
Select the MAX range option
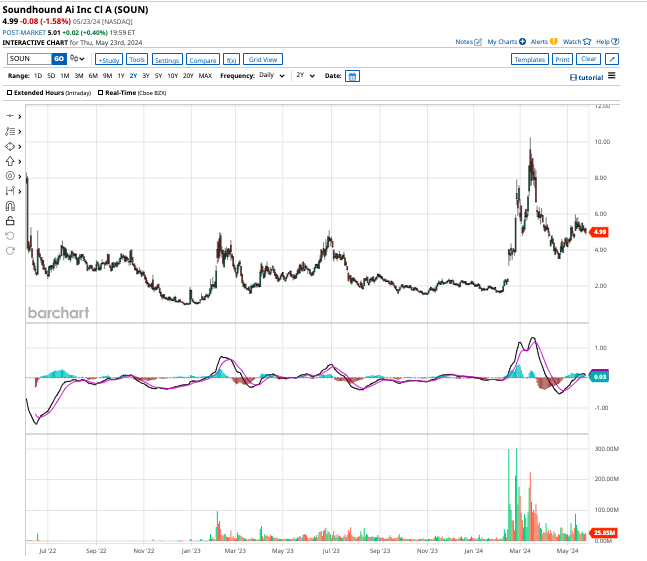coord(205,76)
